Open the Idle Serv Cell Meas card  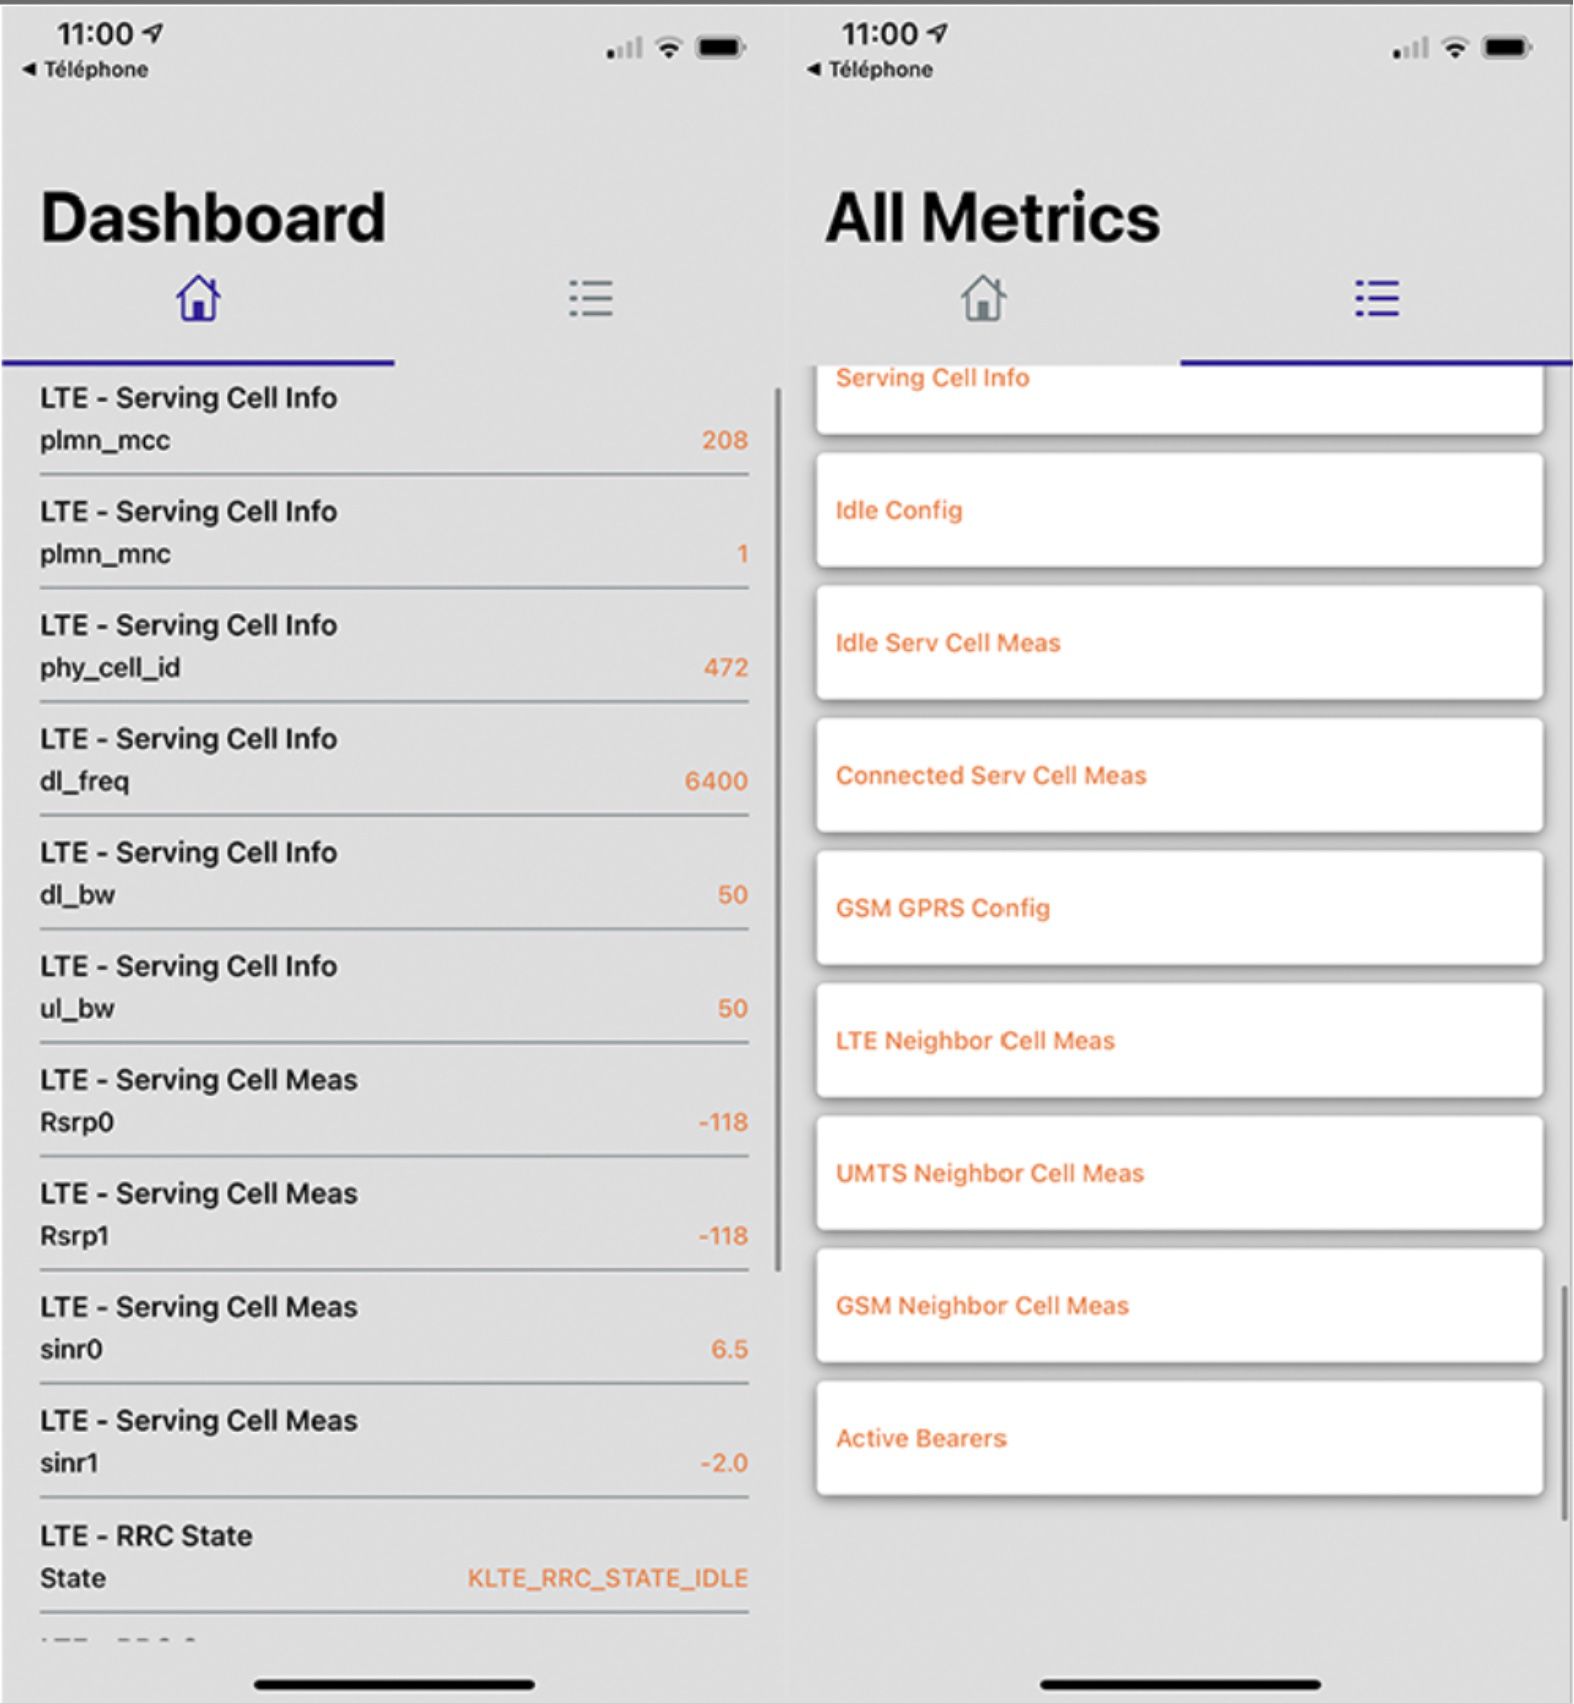[x=1179, y=643]
